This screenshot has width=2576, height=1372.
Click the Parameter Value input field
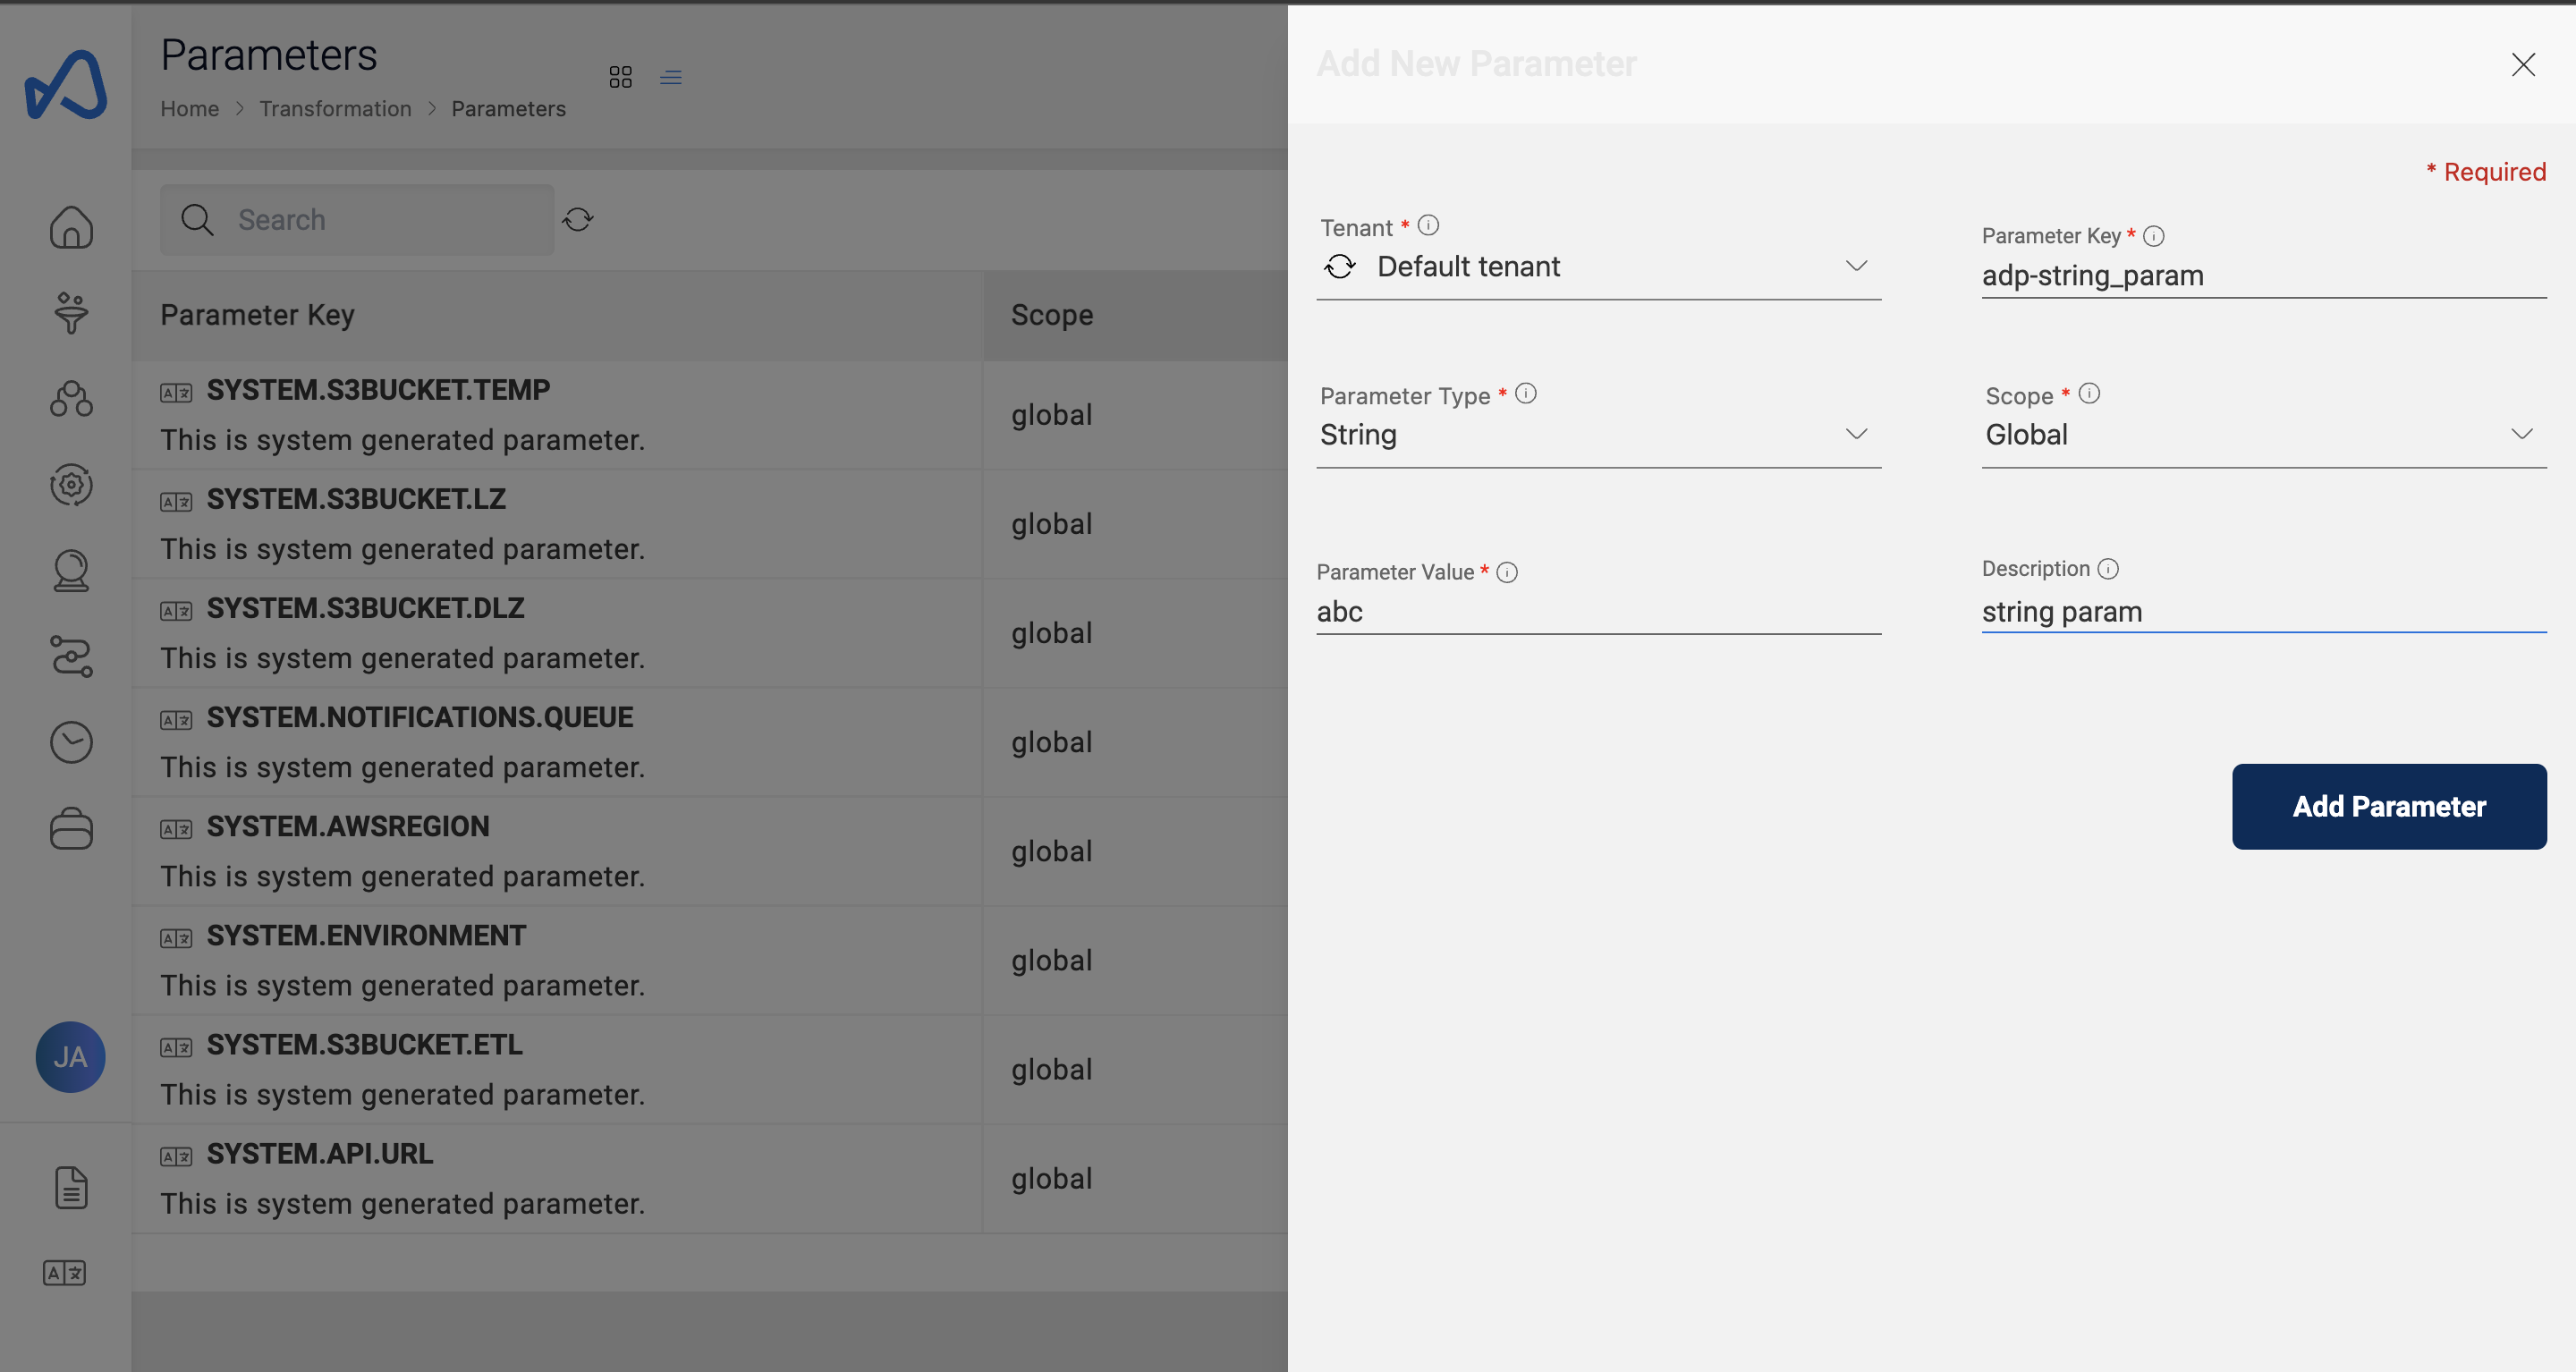pyautogui.click(x=1600, y=610)
